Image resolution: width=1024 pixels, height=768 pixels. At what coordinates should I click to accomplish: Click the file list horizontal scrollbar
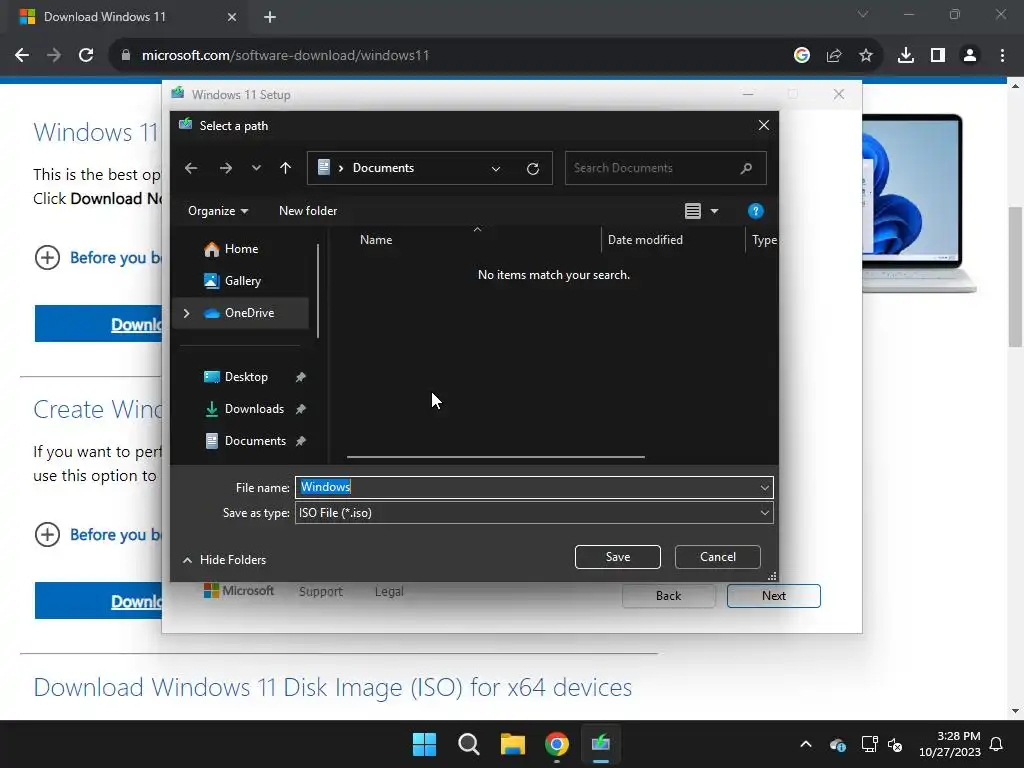[x=496, y=457]
